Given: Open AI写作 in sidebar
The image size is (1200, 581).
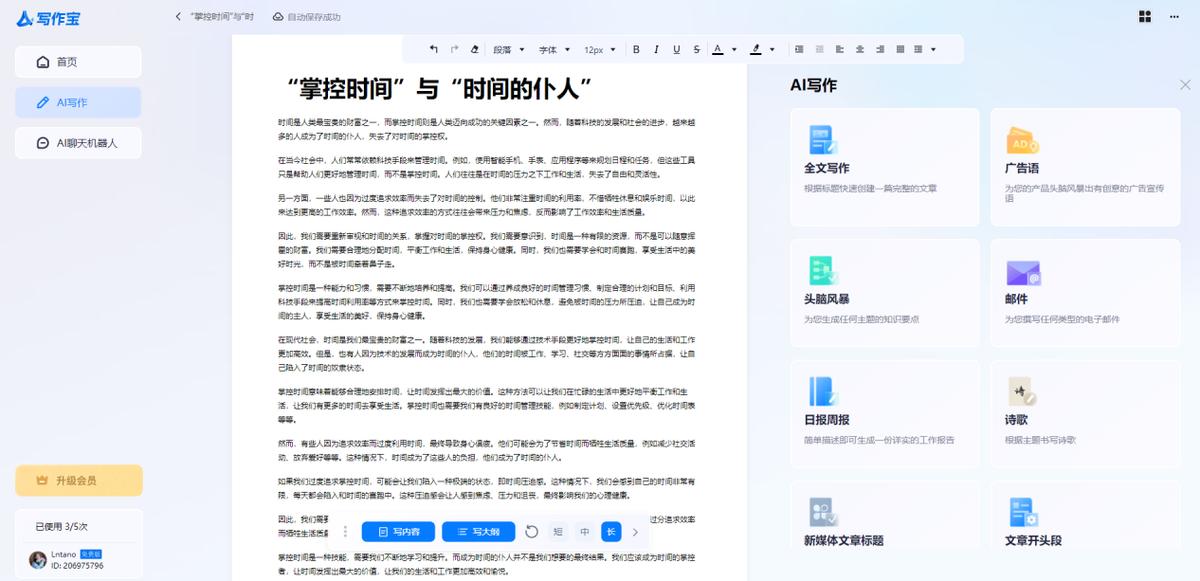Looking at the screenshot, I should click(x=78, y=102).
